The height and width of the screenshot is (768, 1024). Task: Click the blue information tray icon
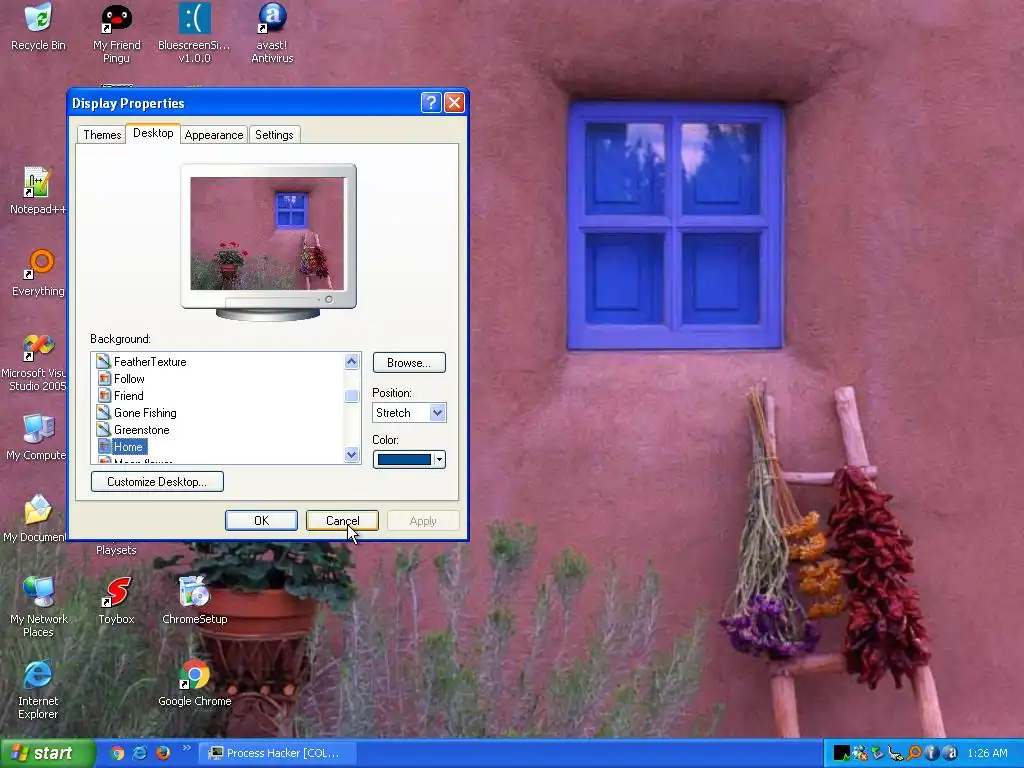pos(932,753)
